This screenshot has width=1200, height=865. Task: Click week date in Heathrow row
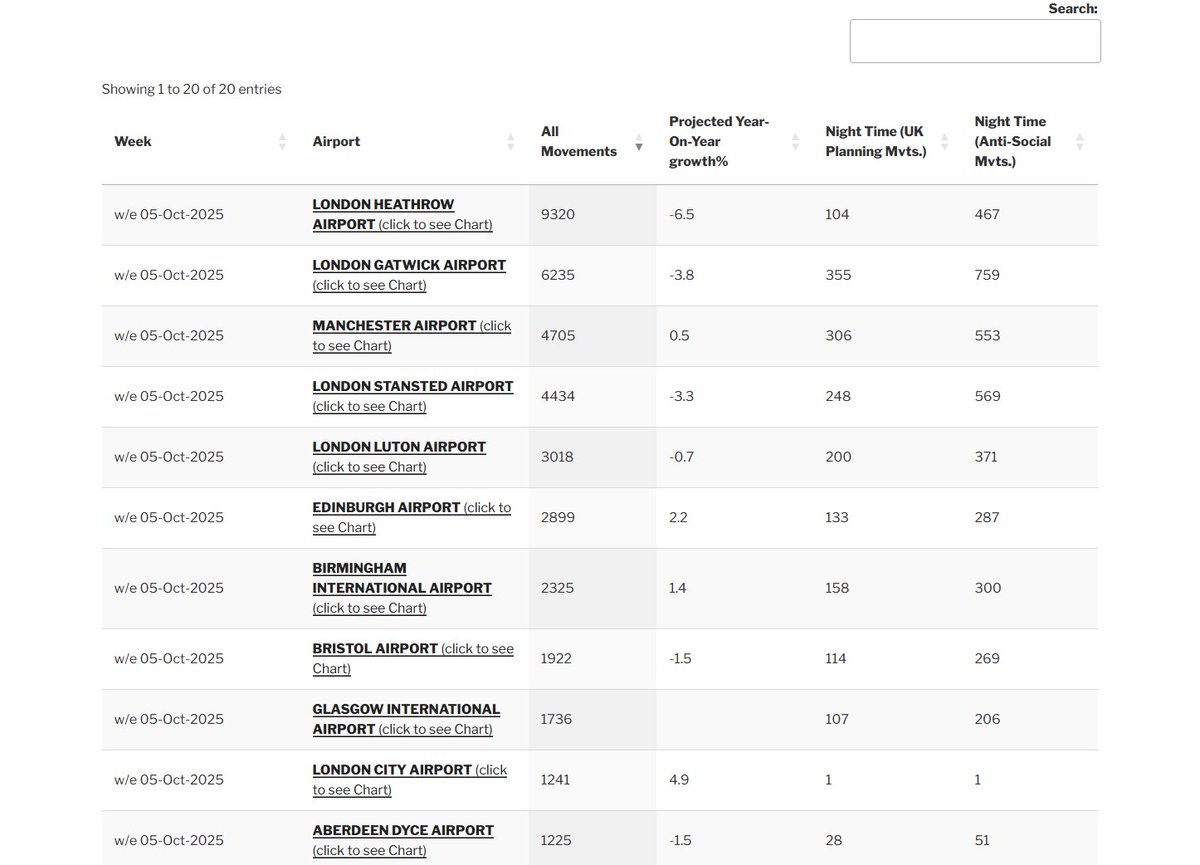pyautogui.click(x=169, y=214)
